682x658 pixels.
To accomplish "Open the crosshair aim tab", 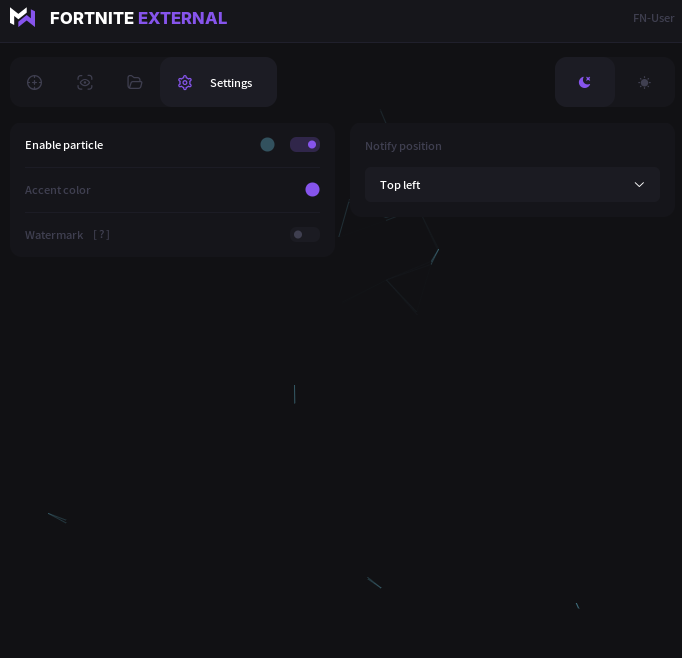I will tap(34, 82).
